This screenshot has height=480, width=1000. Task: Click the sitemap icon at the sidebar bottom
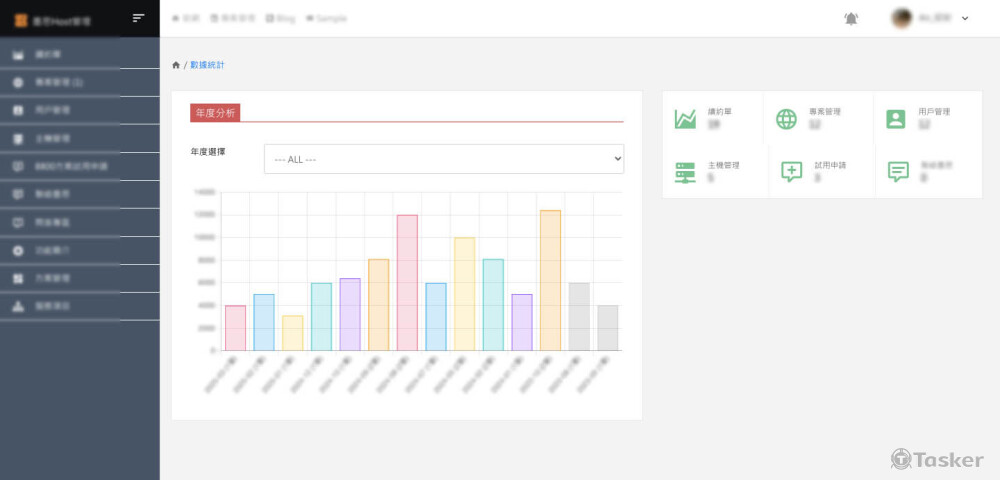(18, 306)
